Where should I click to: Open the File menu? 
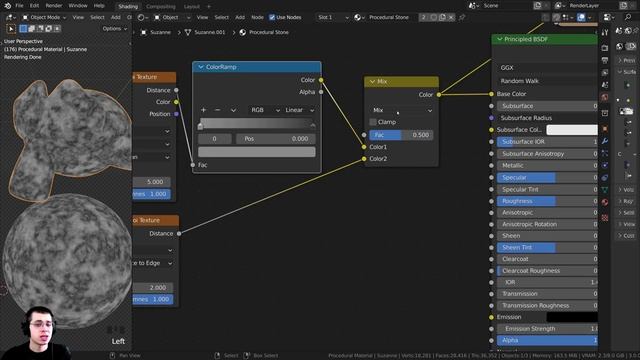point(19,6)
